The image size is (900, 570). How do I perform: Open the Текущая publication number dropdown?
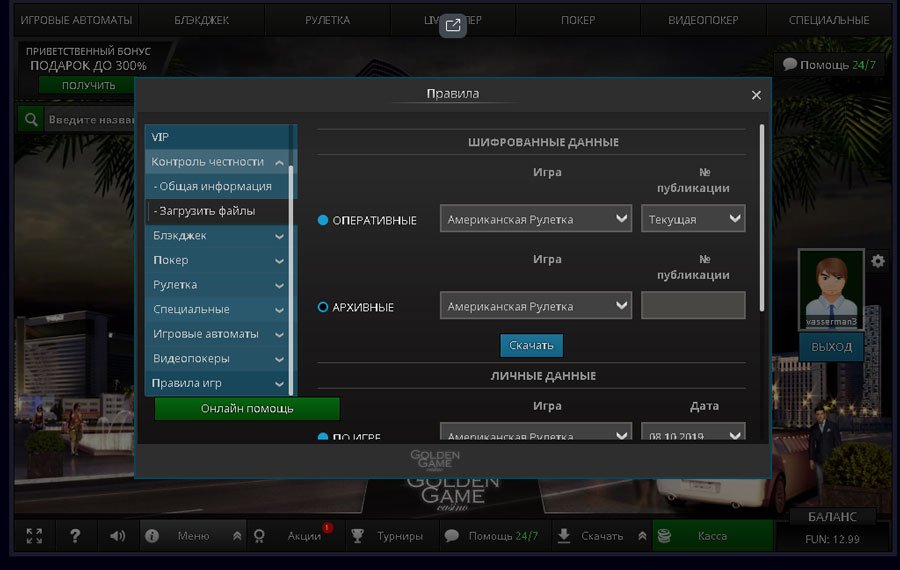693,219
